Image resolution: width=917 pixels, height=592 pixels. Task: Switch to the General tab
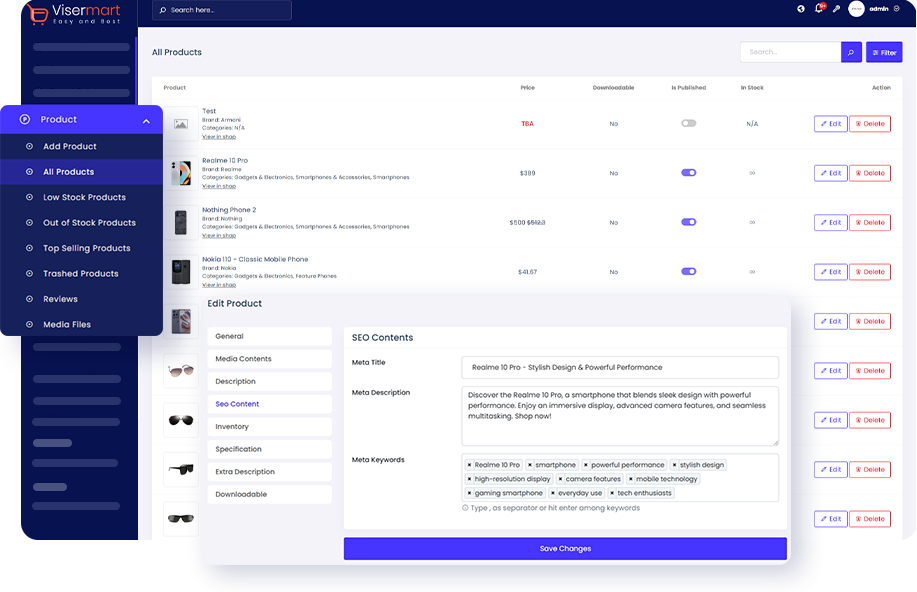[269, 336]
